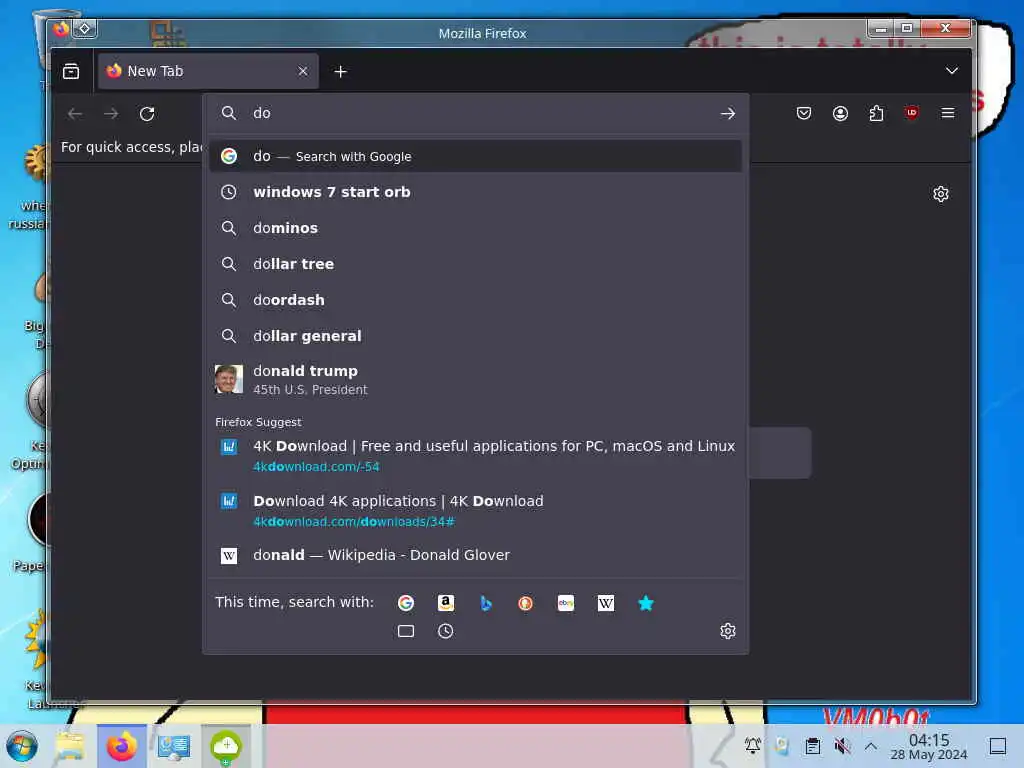Choose the 'doordash' suggestion
Image resolution: width=1024 pixels, height=768 pixels.
tap(475, 300)
